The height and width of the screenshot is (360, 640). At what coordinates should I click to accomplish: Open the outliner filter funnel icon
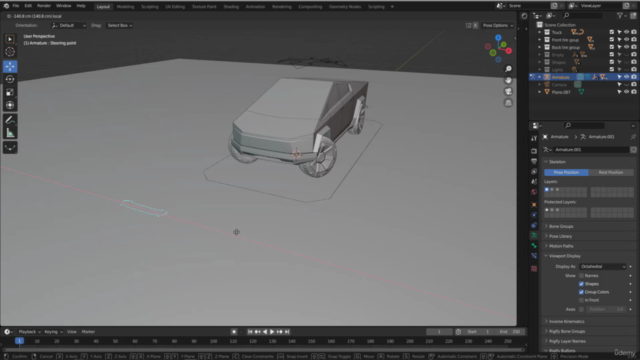point(620,16)
